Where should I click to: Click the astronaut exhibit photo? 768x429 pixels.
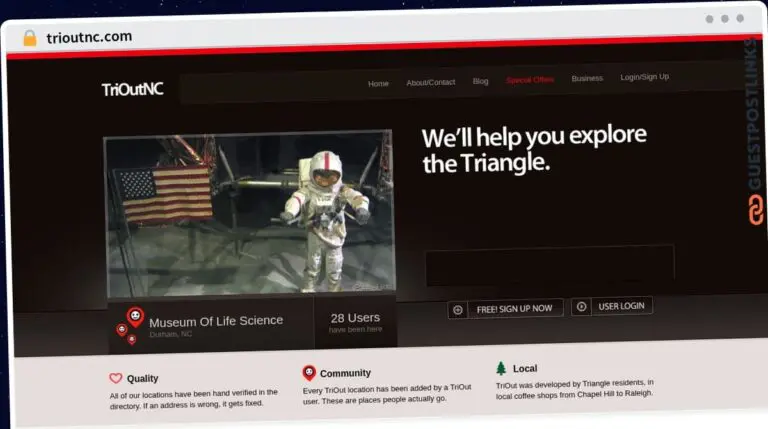point(249,214)
